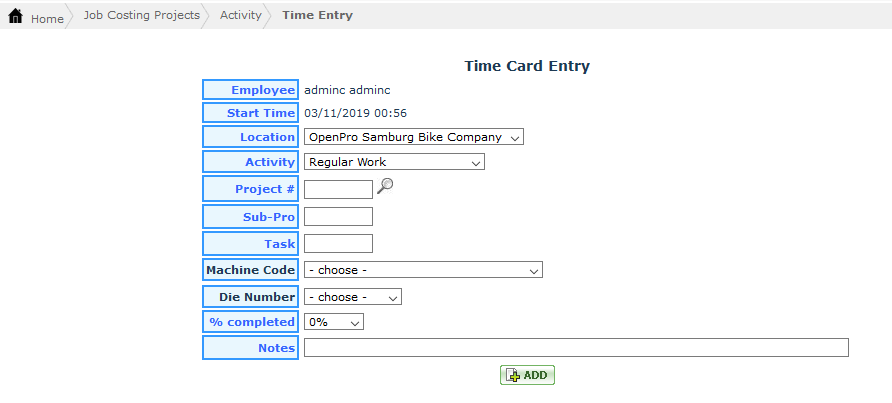The height and width of the screenshot is (403, 892).
Task: Click the Notes text box
Action: [x=576, y=348]
